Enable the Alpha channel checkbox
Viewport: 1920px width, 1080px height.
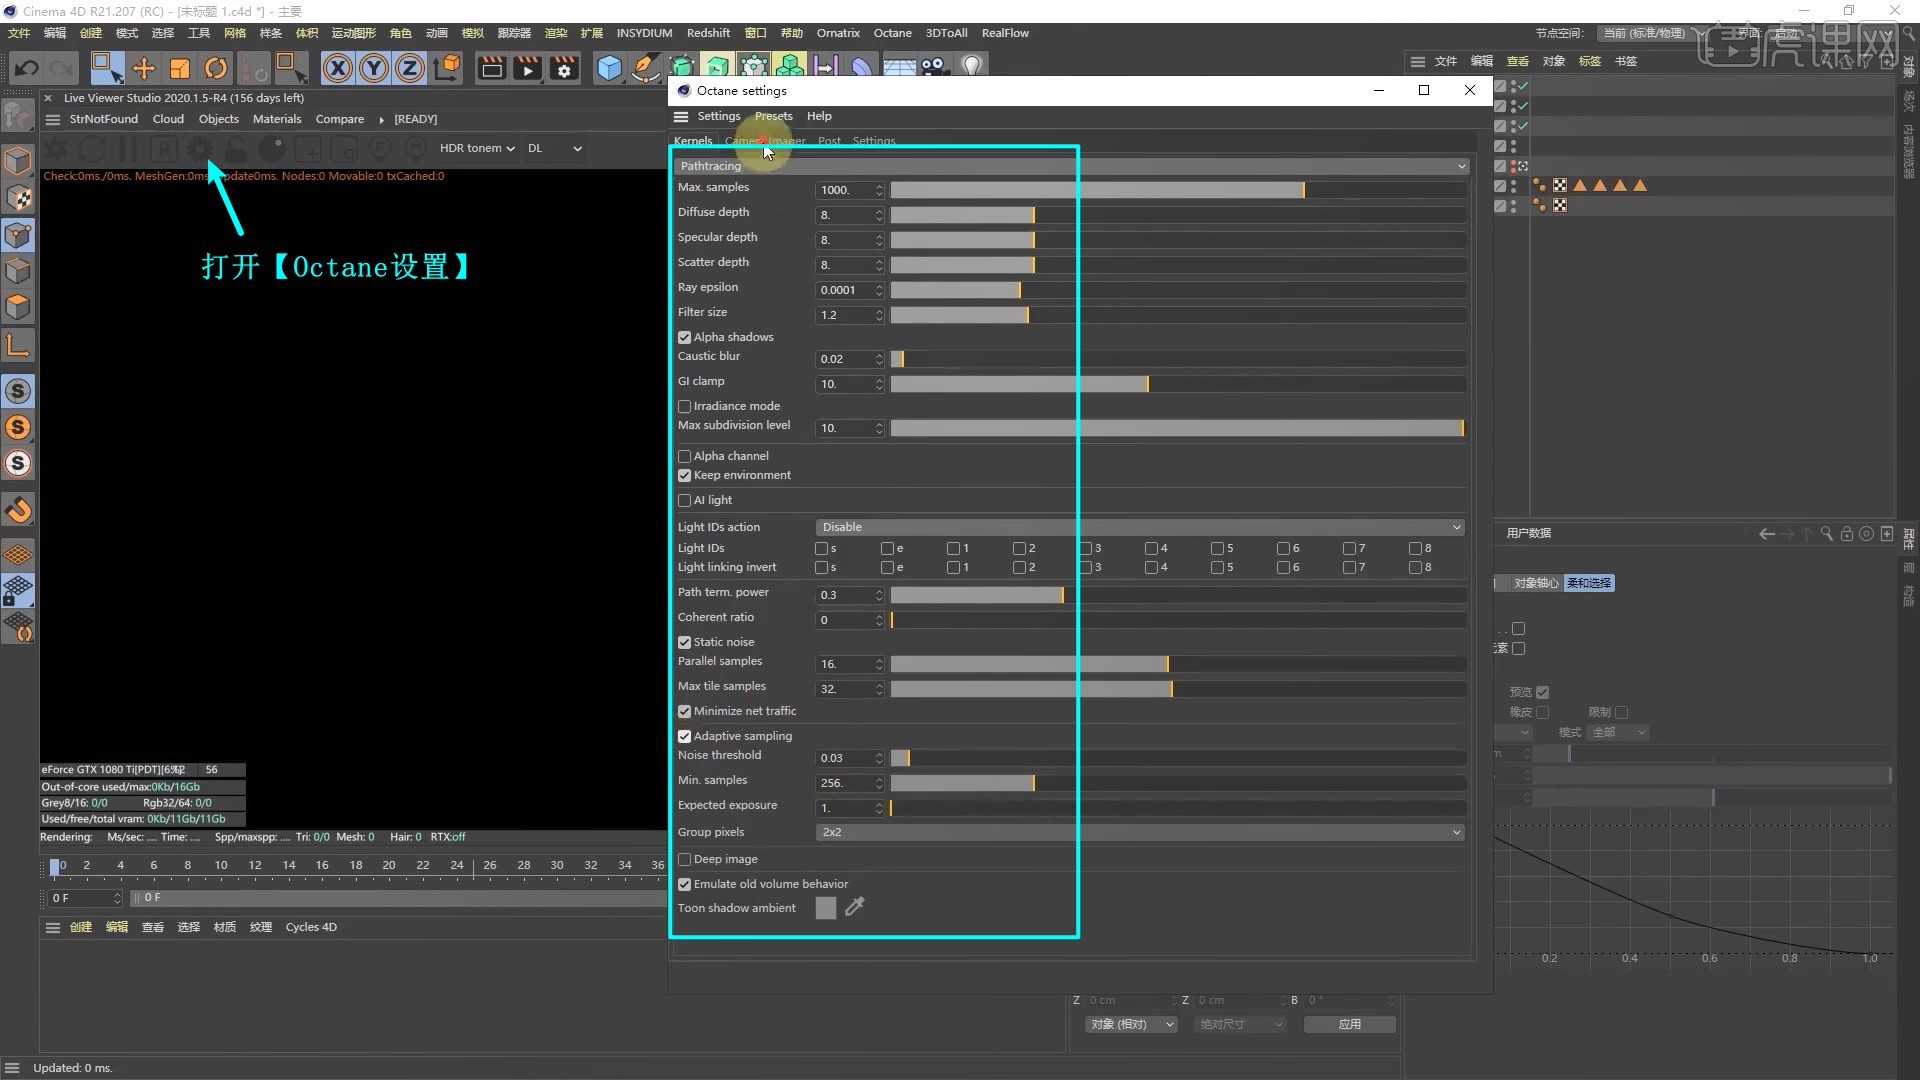[684, 457]
